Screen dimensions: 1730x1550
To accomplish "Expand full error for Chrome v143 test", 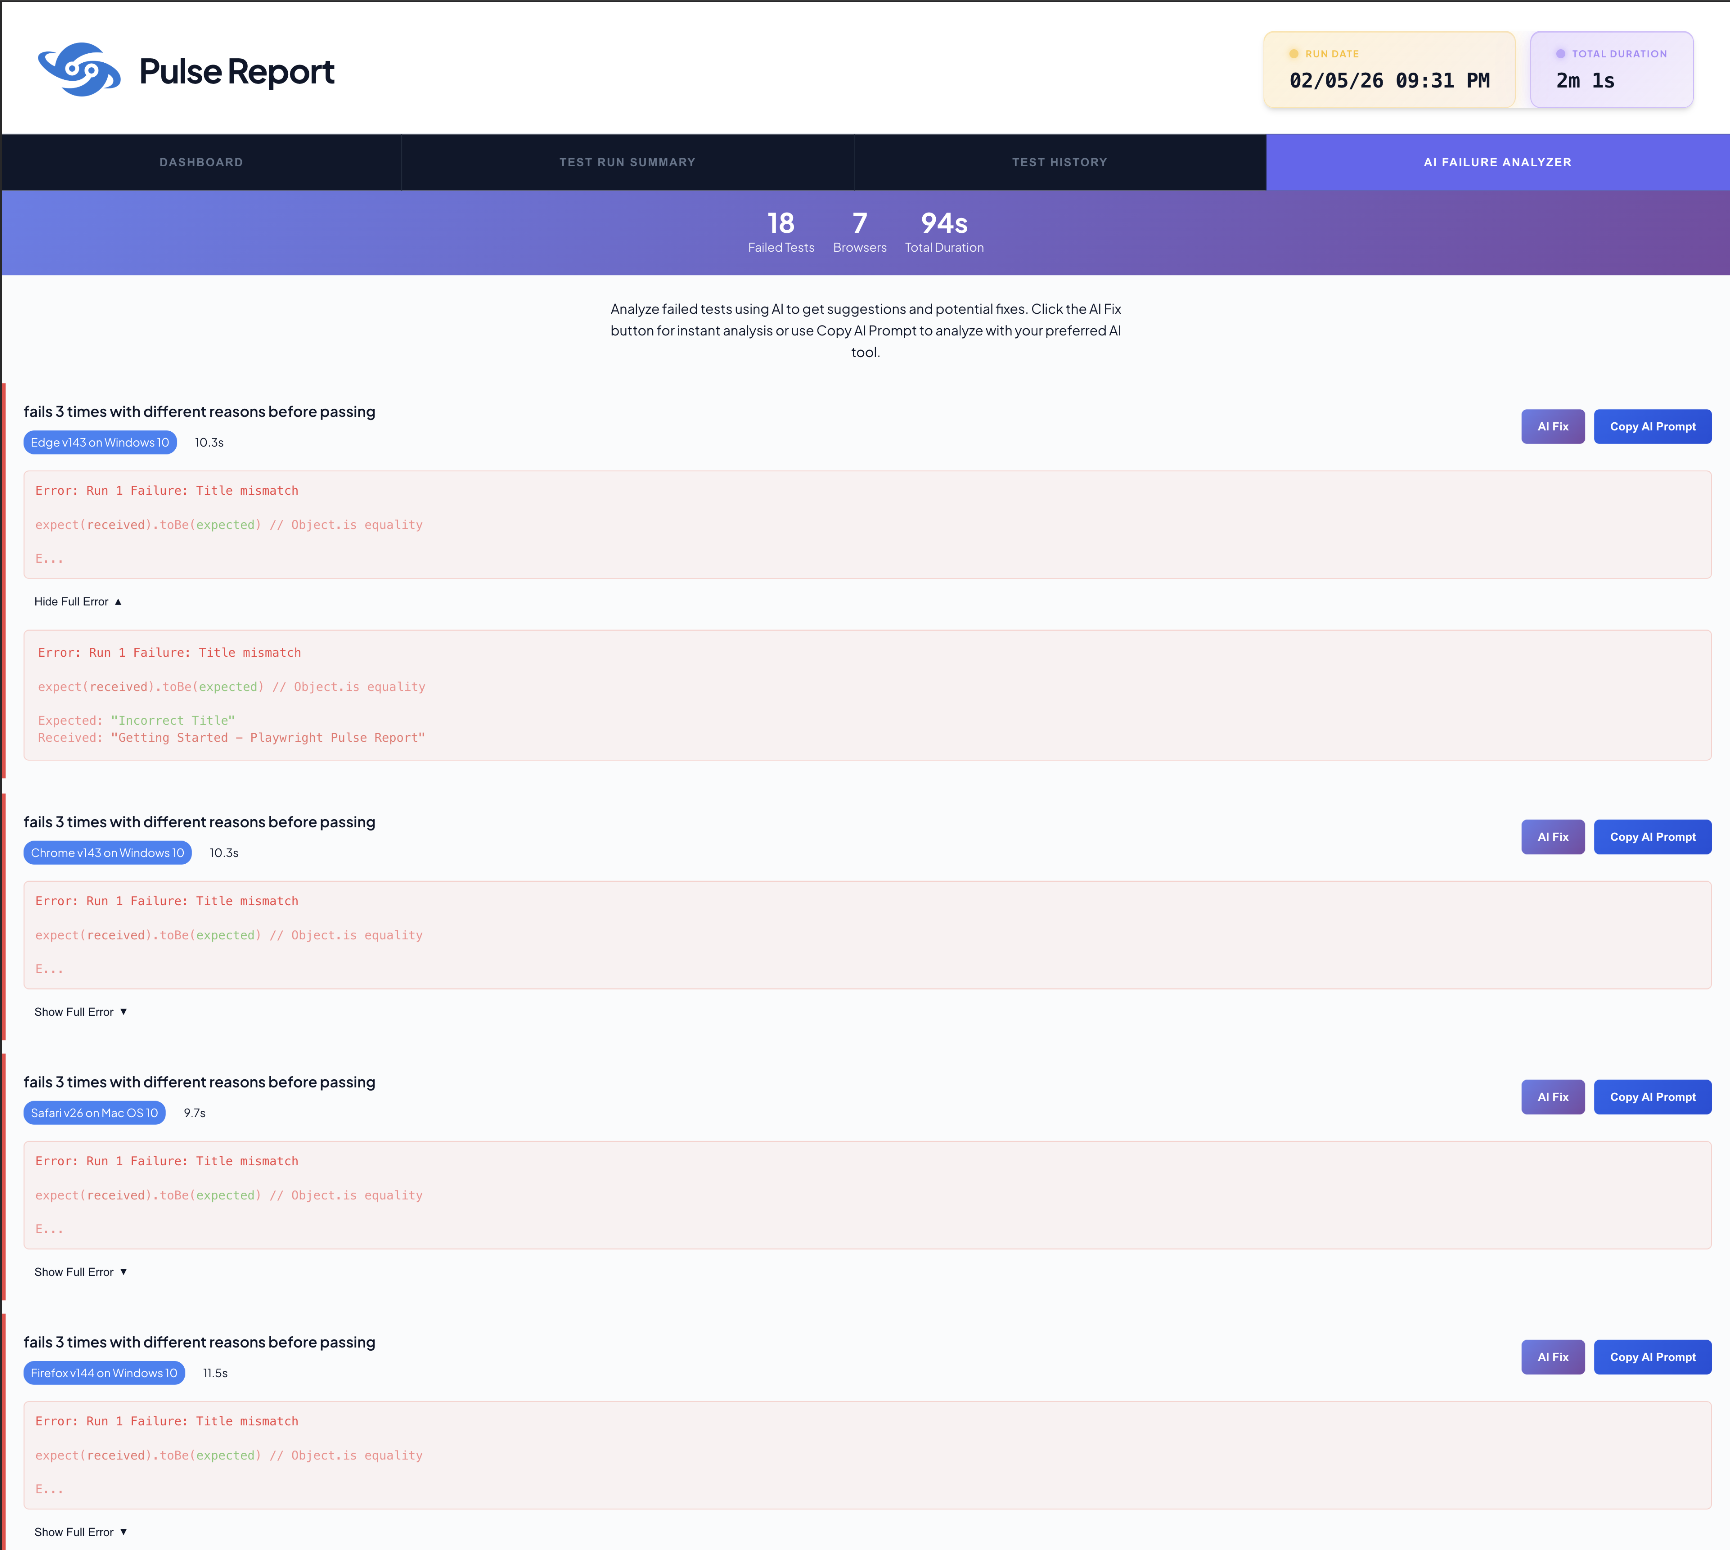I will tap(80, 1012).
